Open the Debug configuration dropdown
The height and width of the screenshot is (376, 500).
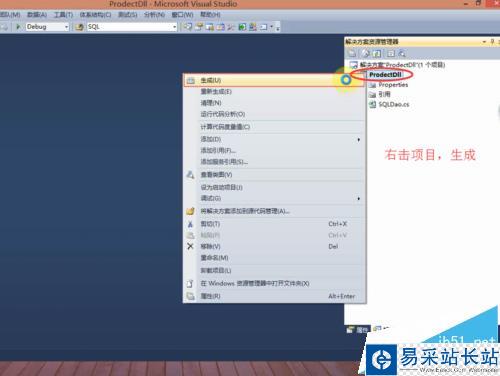coord(66,27)
